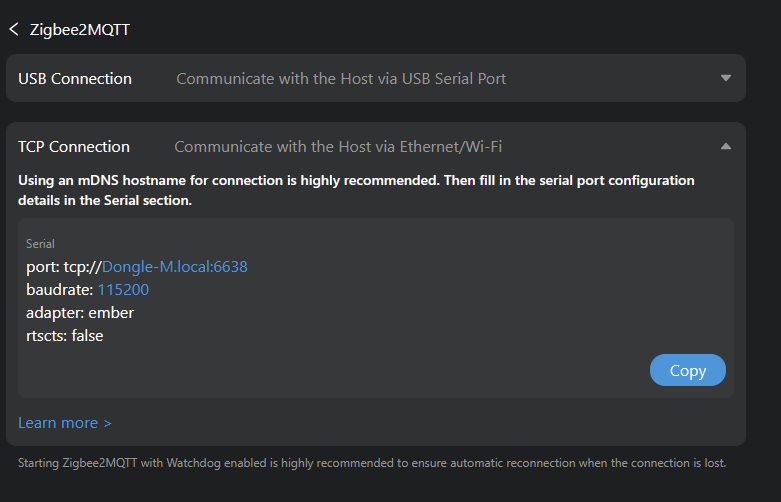Screen dimensions: 781x502
Task: Click the USB Connection header label
Action: [75, 78]
